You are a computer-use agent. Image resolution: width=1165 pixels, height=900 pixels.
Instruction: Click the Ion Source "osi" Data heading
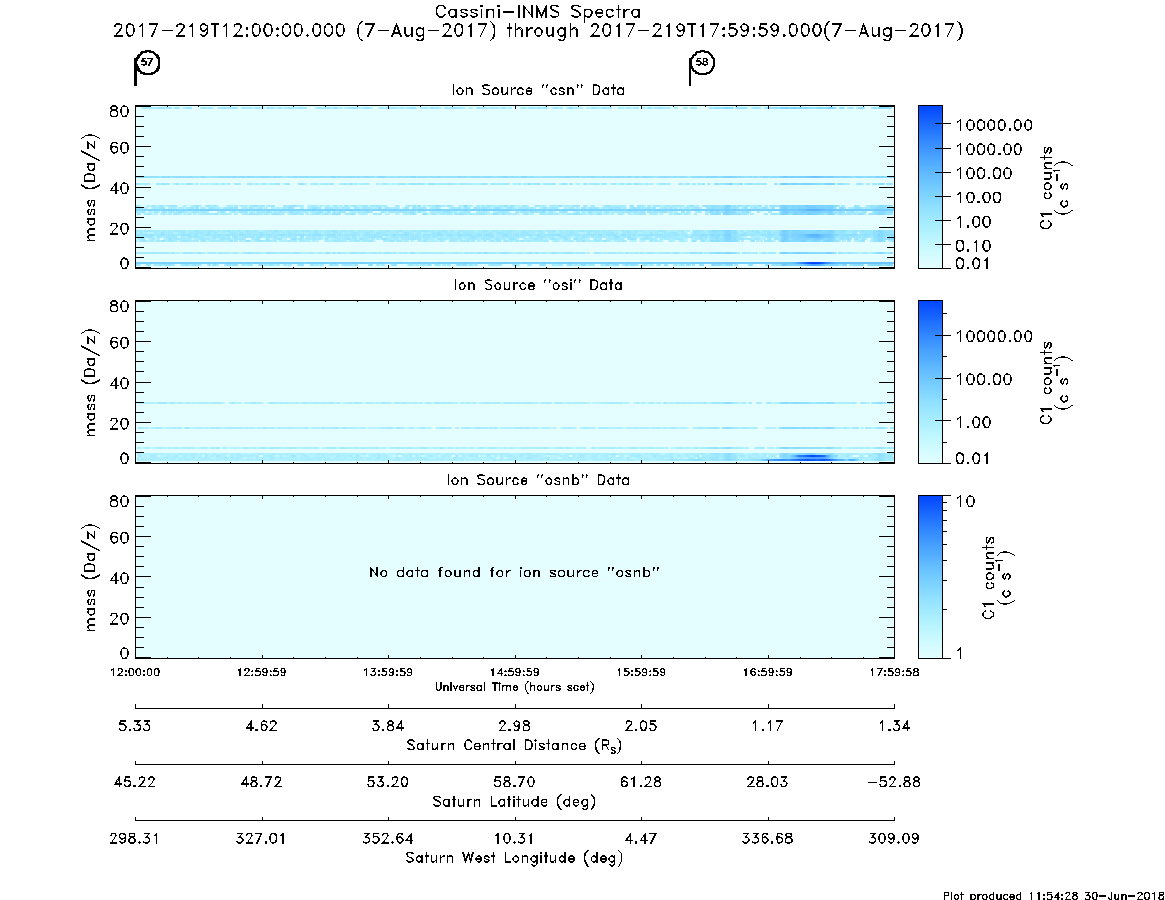538,285
